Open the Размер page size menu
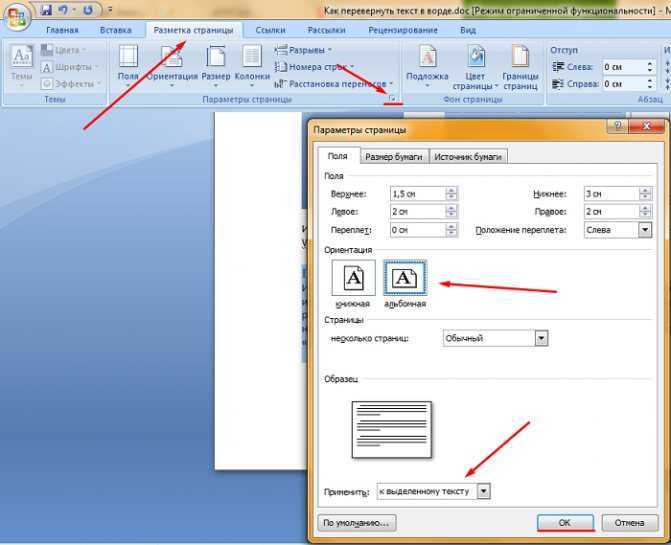The height and width of the screenshot is (545, 671). click(216, 66)
